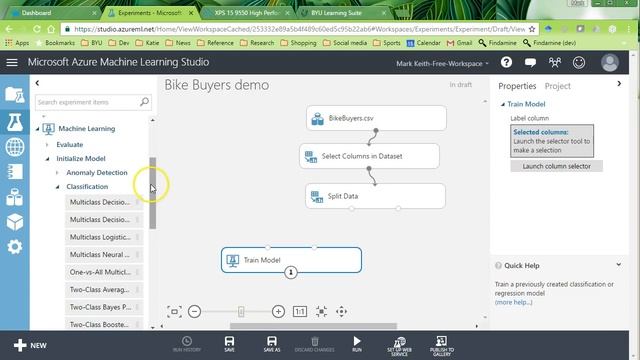
Task: Click the smiley feedback icon
Action: click(579, 62)
